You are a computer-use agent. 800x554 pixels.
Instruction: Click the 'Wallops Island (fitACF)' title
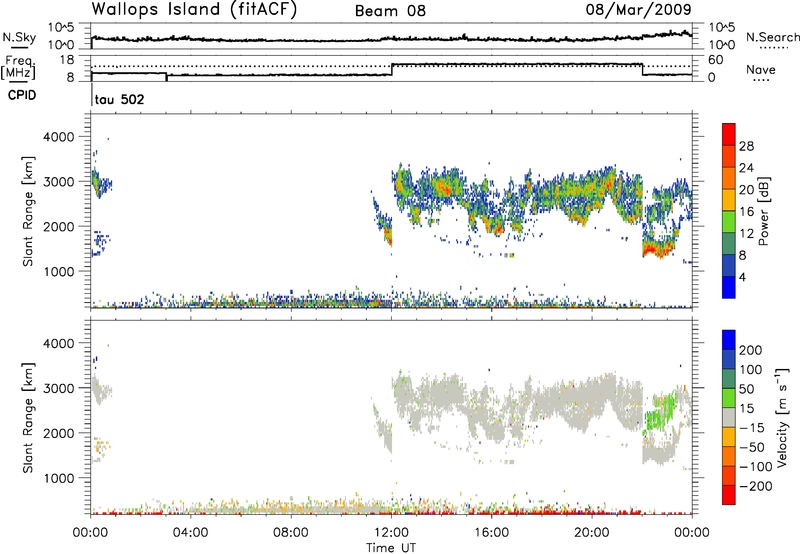[194, 9]
